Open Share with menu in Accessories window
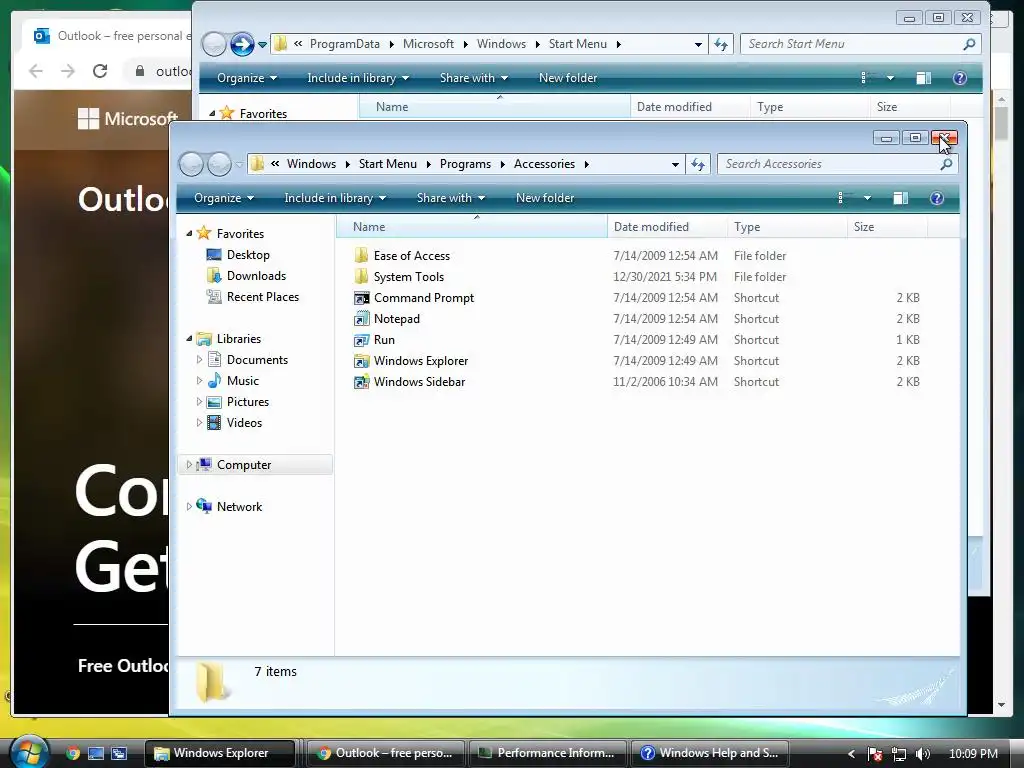This screenshot has width=1024, height=768. (x=451, y=198)
